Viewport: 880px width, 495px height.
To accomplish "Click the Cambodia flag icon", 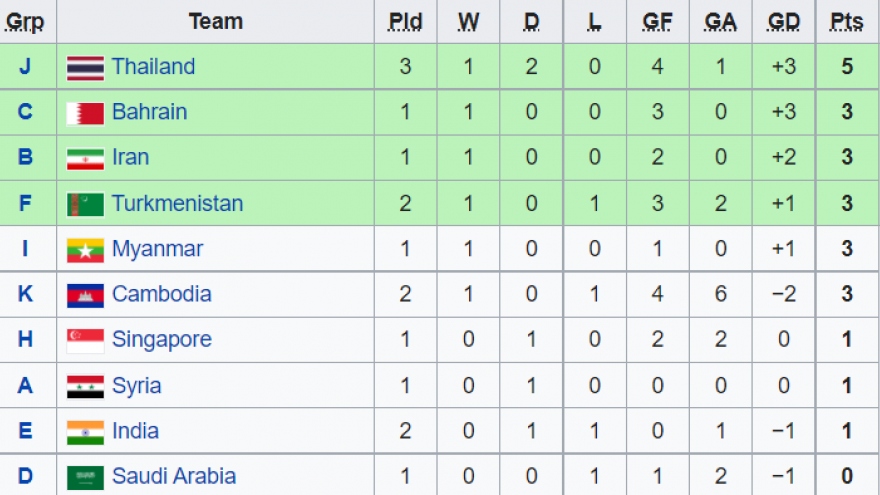I will click(85, 295).
